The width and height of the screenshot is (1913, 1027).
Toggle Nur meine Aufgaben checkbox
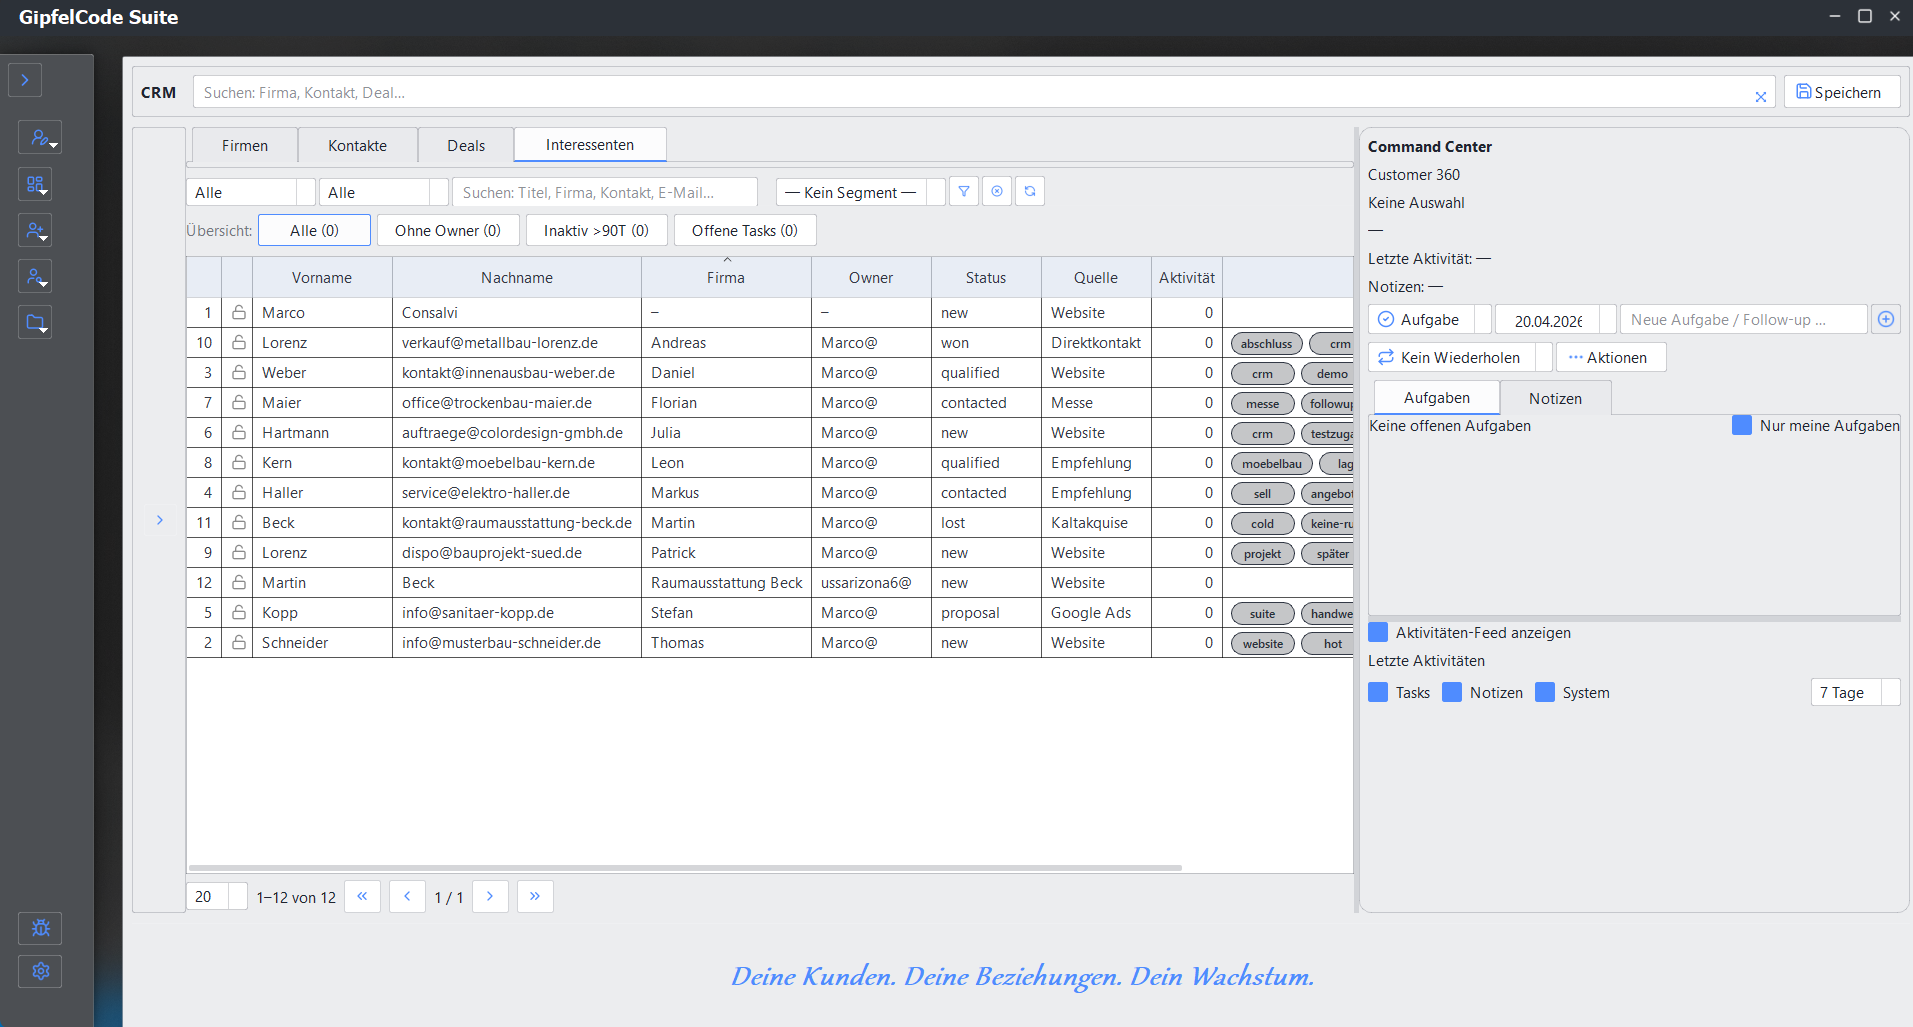pos(1742,425)
